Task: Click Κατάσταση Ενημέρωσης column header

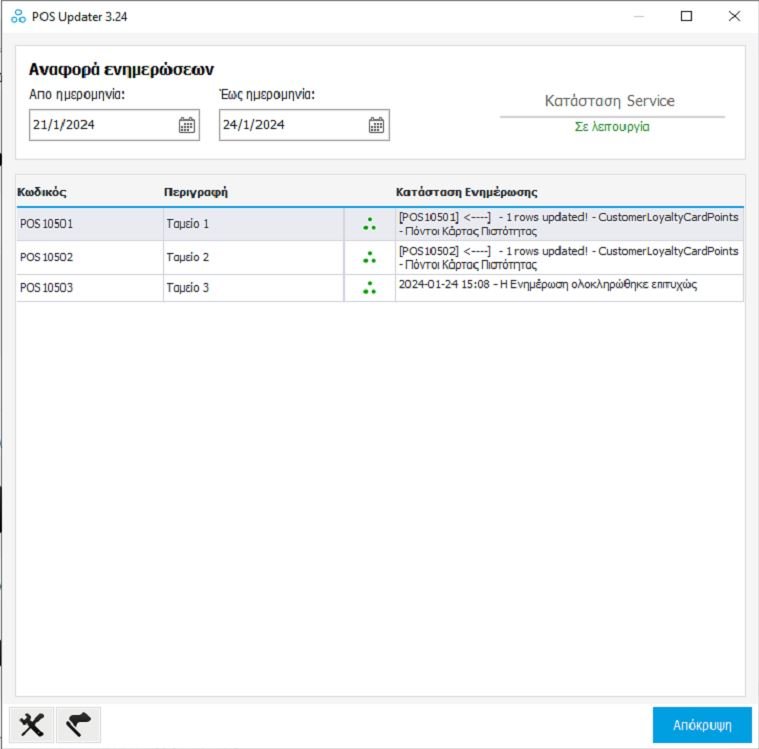Action: pos(466,192)
